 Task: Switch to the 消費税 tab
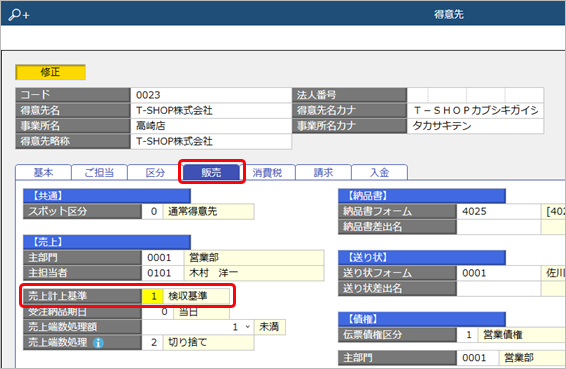coord(267,172)
